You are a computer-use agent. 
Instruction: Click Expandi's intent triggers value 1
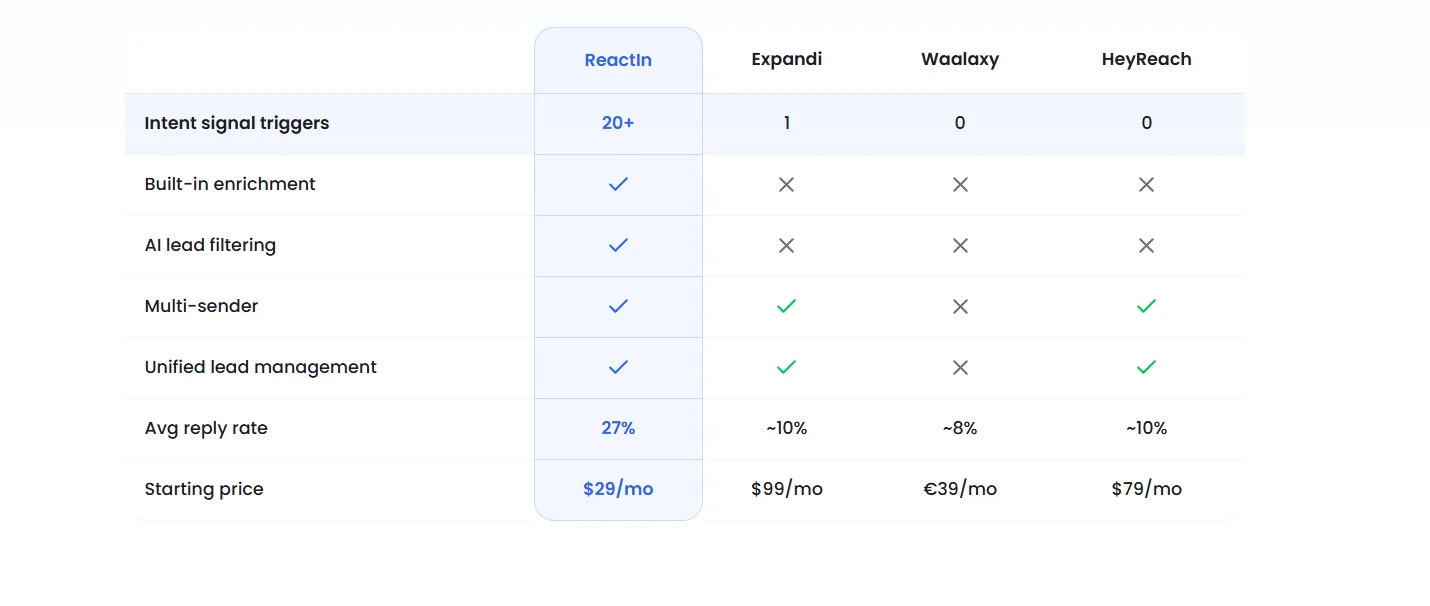pyautogui.click(x=787, y=123)
